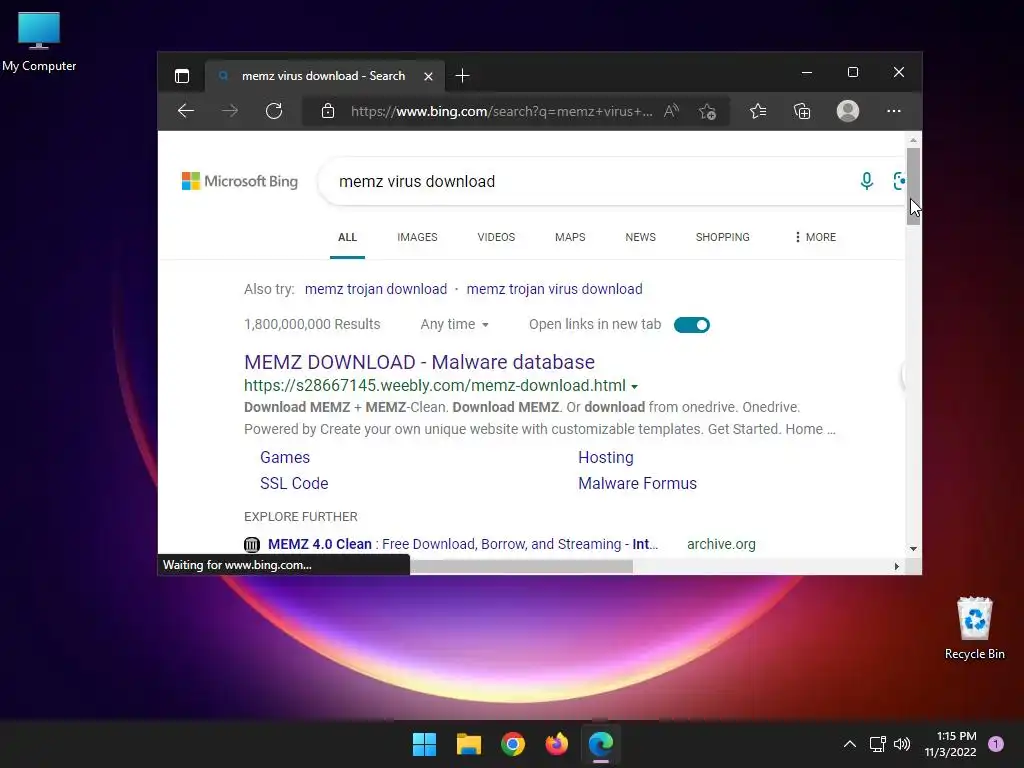Activate Read aloud icon in address bar

[671, 111]
